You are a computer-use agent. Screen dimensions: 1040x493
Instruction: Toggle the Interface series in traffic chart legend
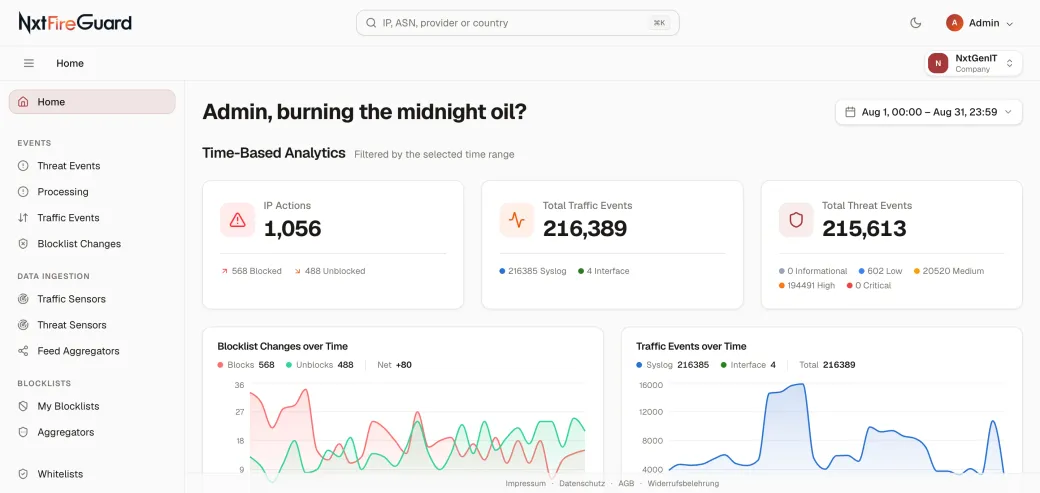748,365
